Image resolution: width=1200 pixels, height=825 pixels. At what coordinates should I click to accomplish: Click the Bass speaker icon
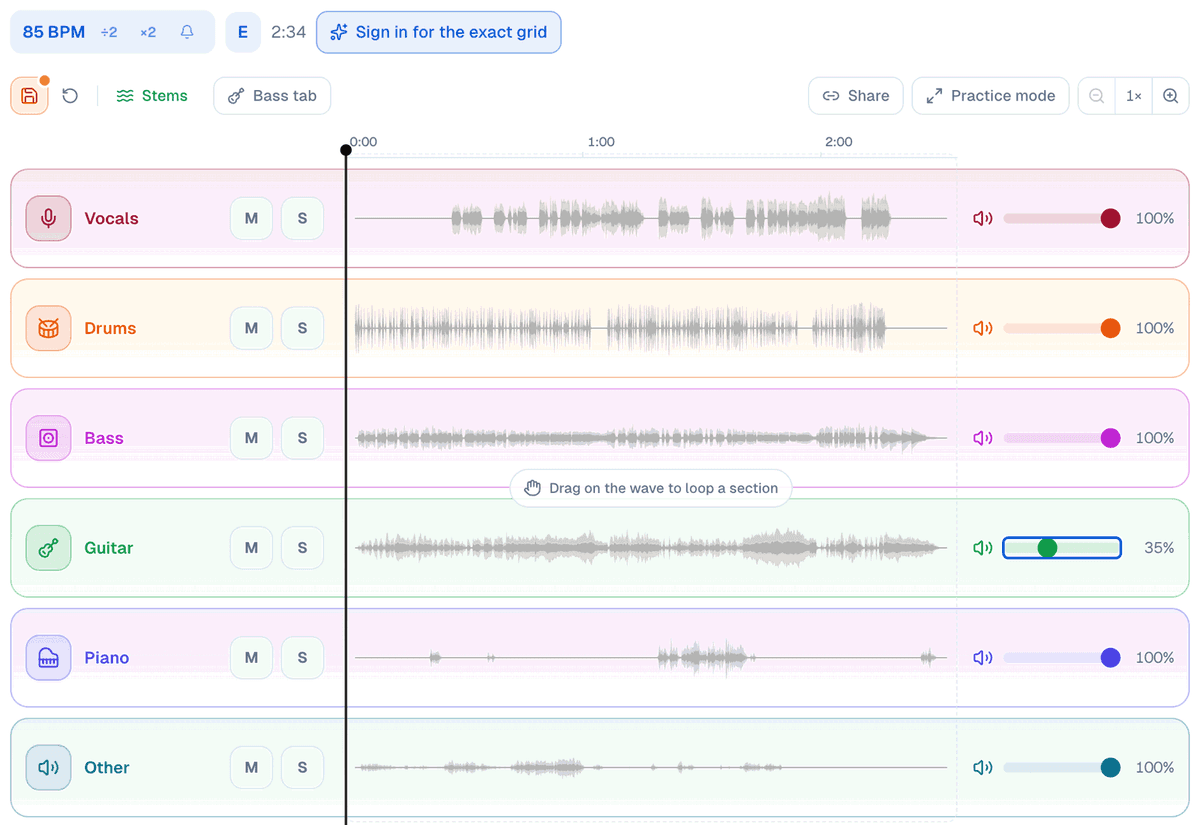[x=48, y=438]
